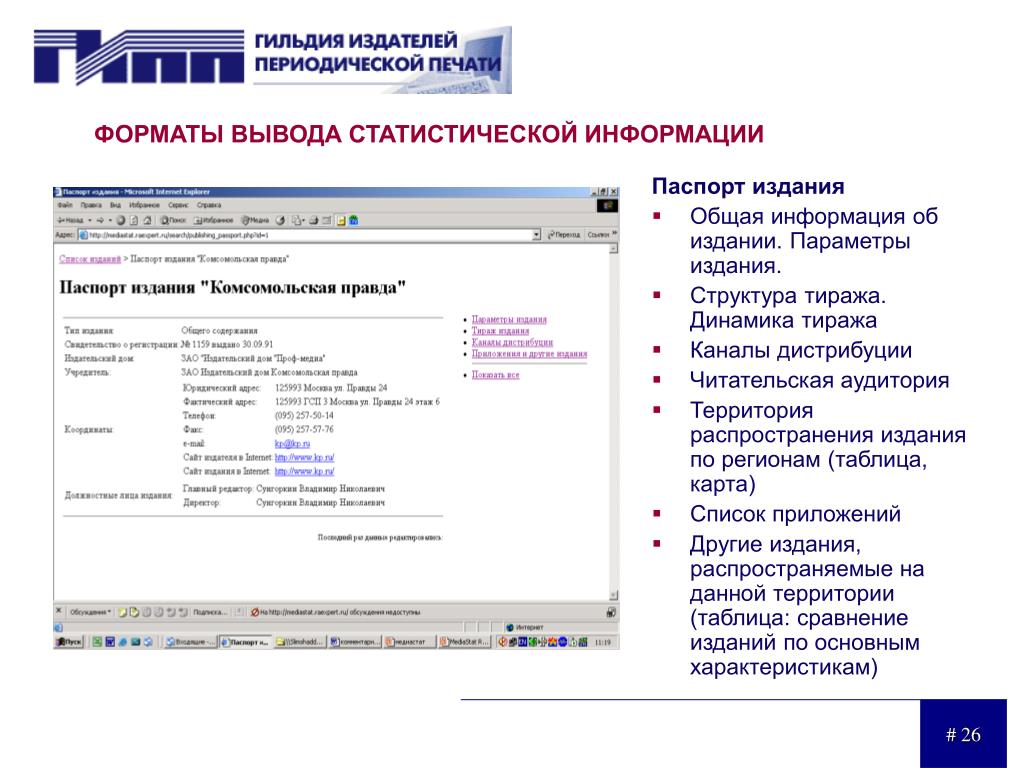Open the address bar history dropdown

click(536, 234)
